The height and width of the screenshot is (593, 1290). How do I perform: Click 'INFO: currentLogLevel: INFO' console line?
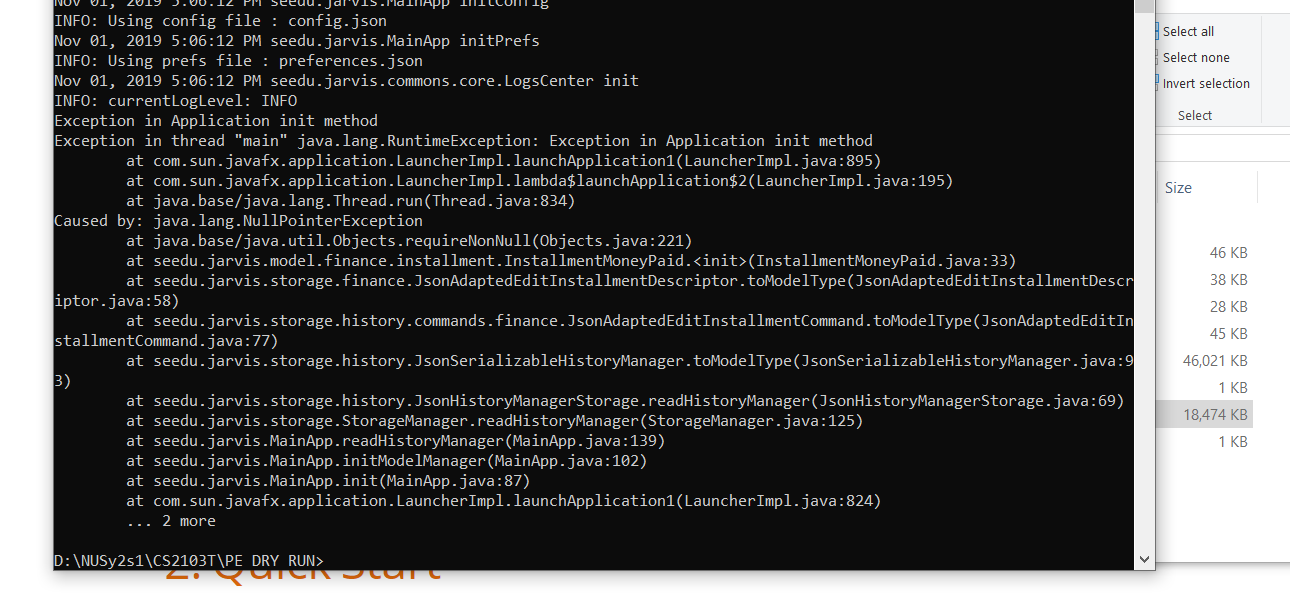tap(176, 101)
